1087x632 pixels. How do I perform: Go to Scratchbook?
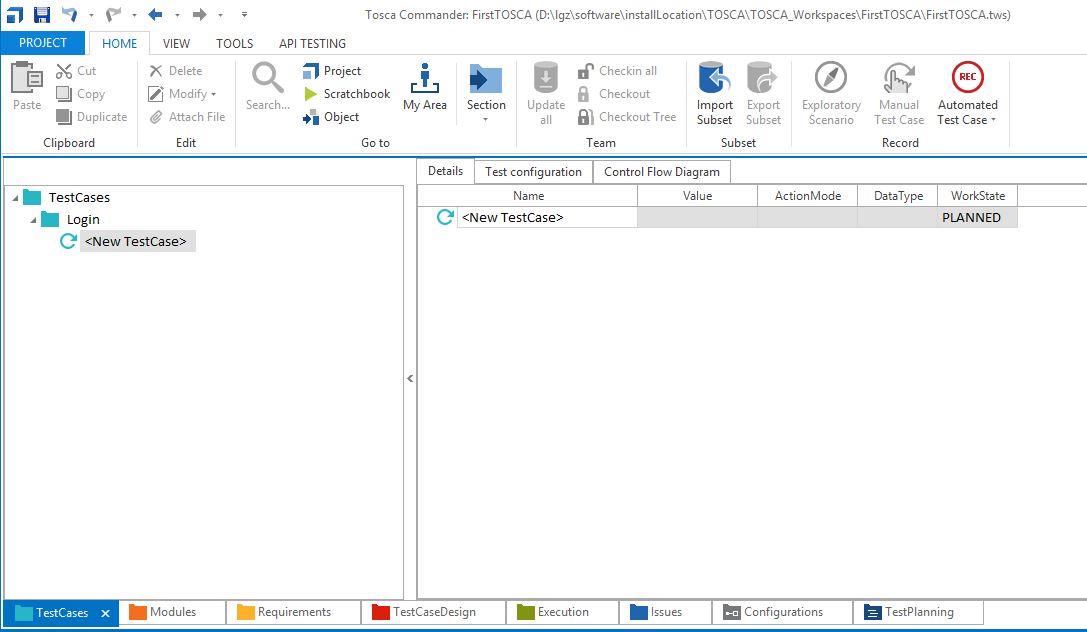347,94
